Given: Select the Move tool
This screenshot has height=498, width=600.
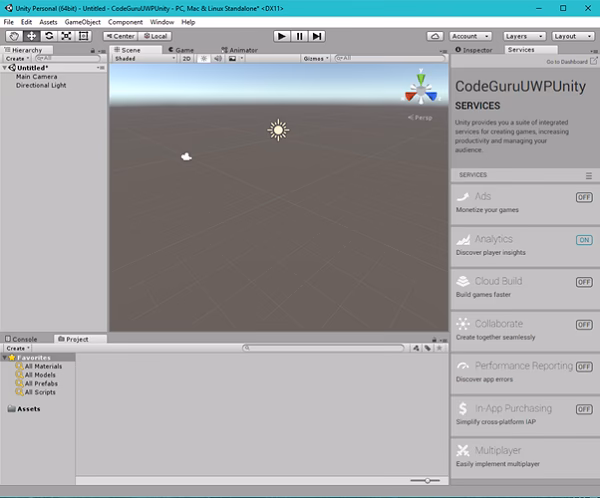Looking at the screenshot, I should click(31, 36).
